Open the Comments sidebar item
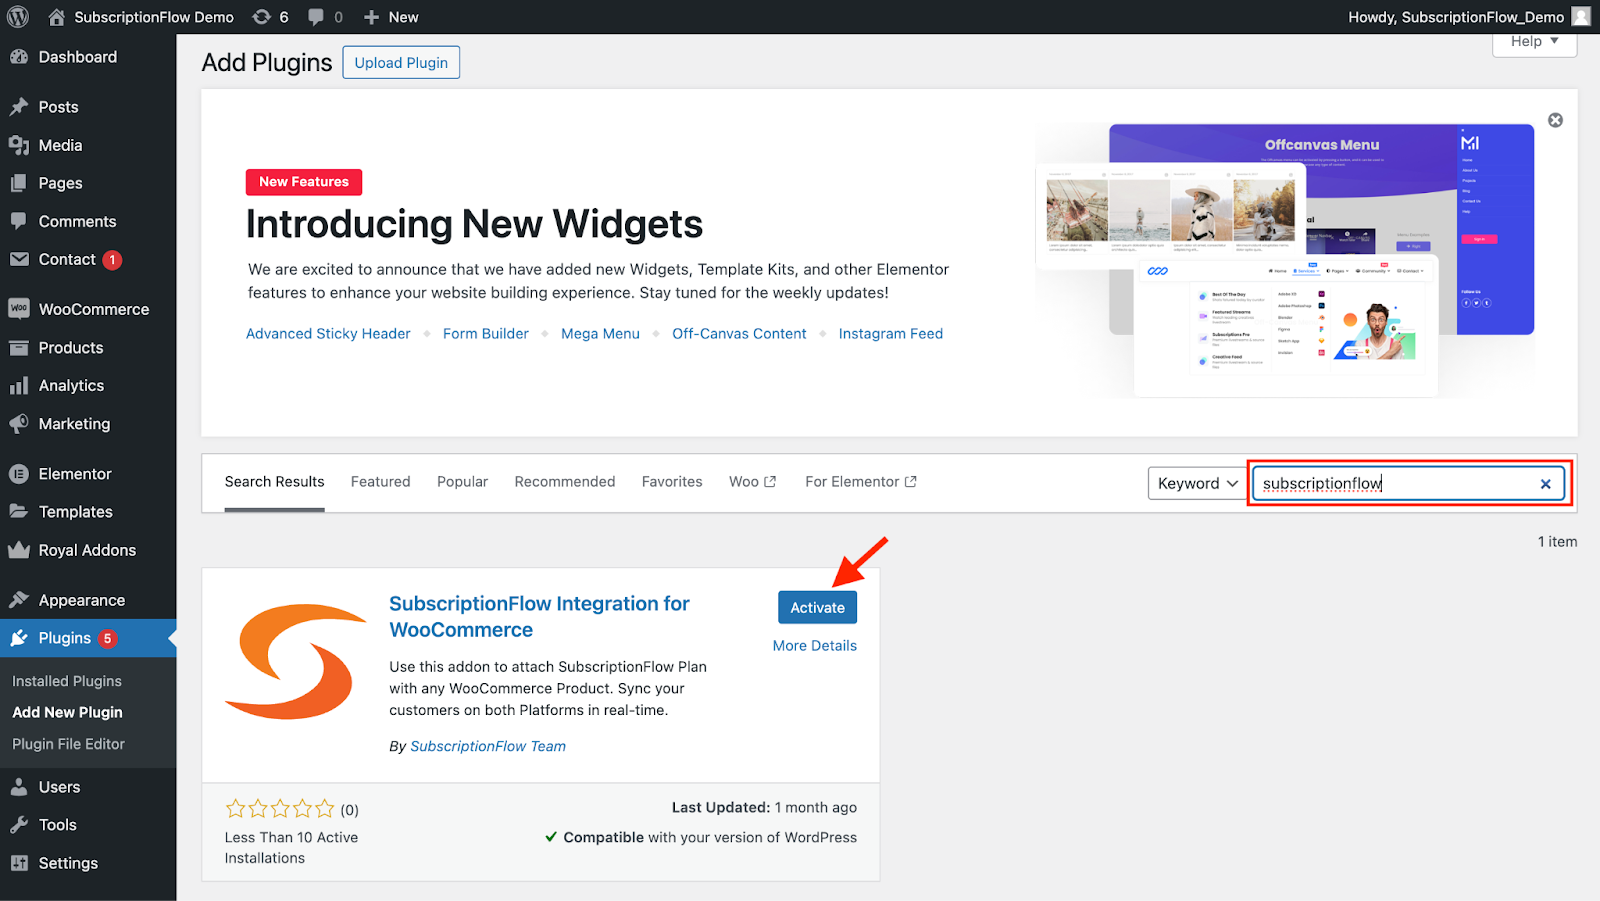Screen dimensions: 1600x901 pos(88,221)
